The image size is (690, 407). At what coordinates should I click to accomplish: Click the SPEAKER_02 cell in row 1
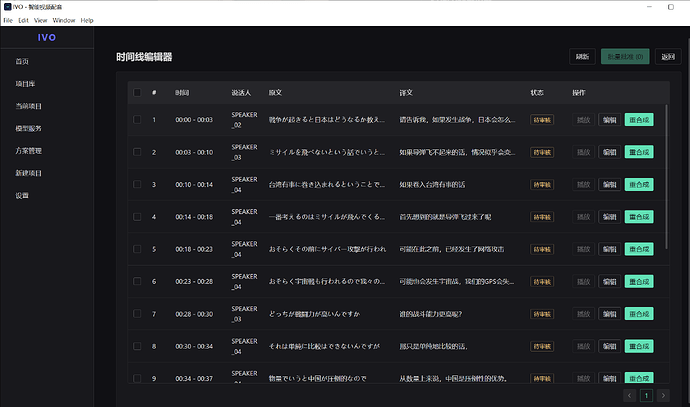[244, 120]
